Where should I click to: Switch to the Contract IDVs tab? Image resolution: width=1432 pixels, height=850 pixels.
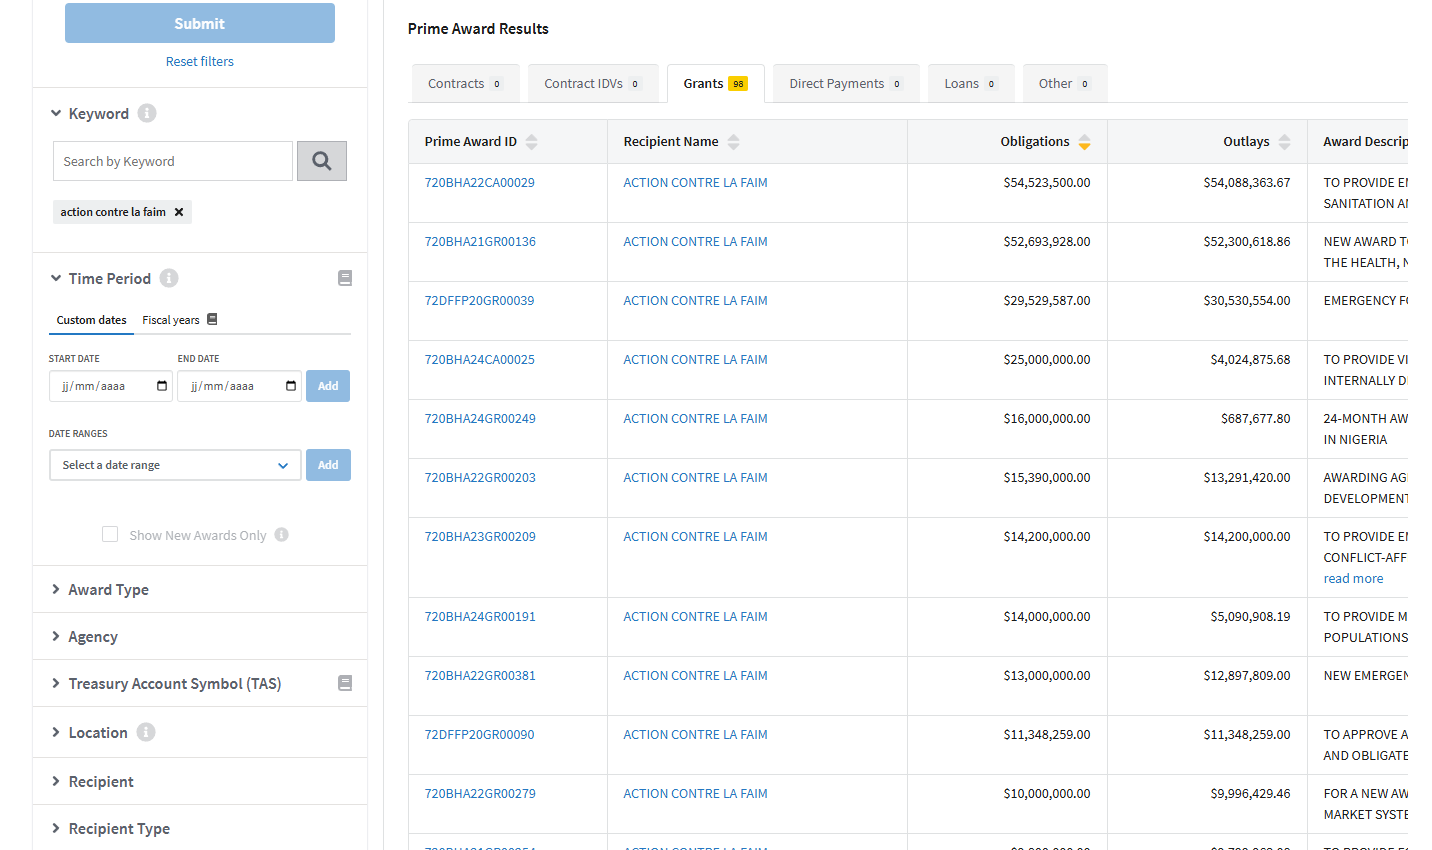(593, 83)
